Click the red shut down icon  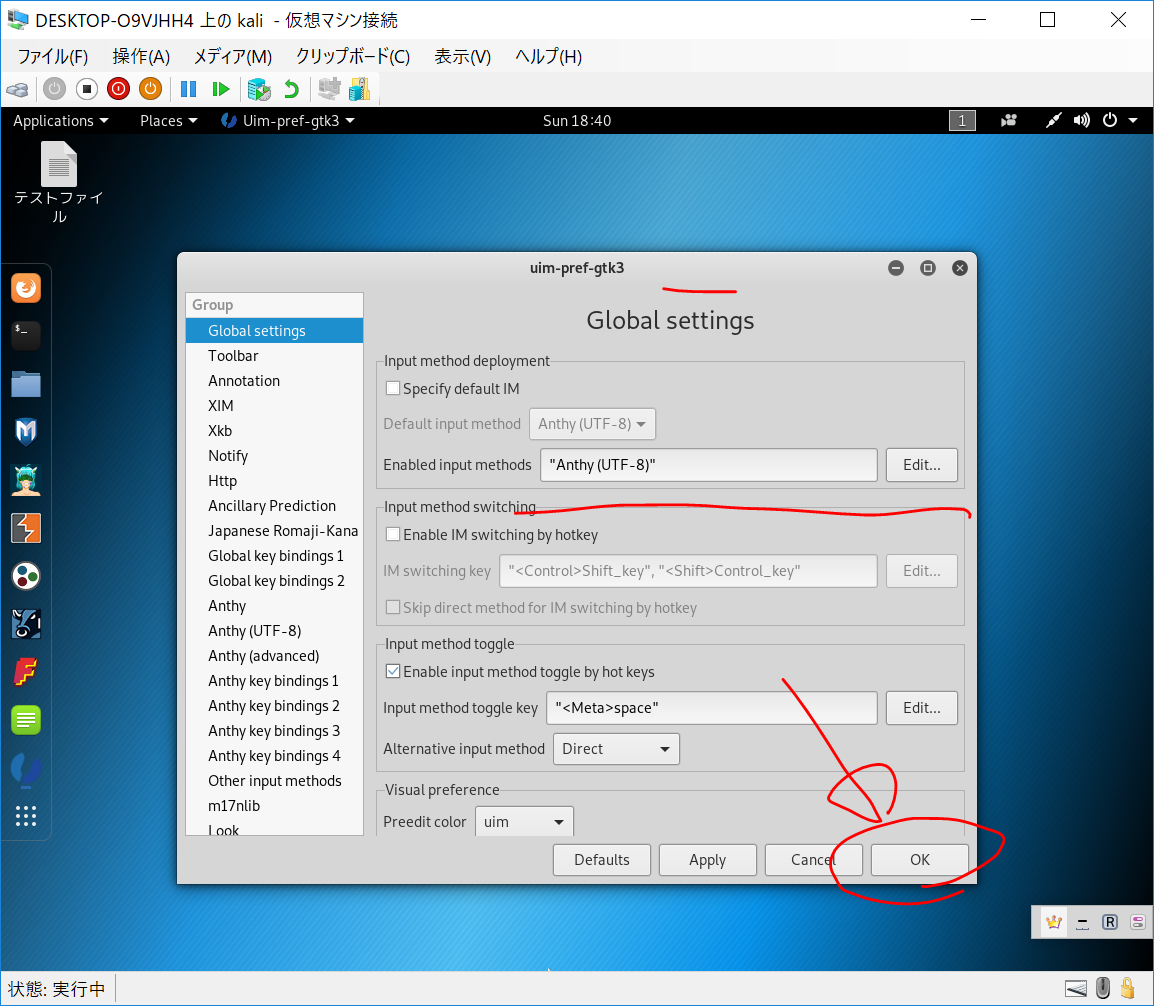point(118,89)
